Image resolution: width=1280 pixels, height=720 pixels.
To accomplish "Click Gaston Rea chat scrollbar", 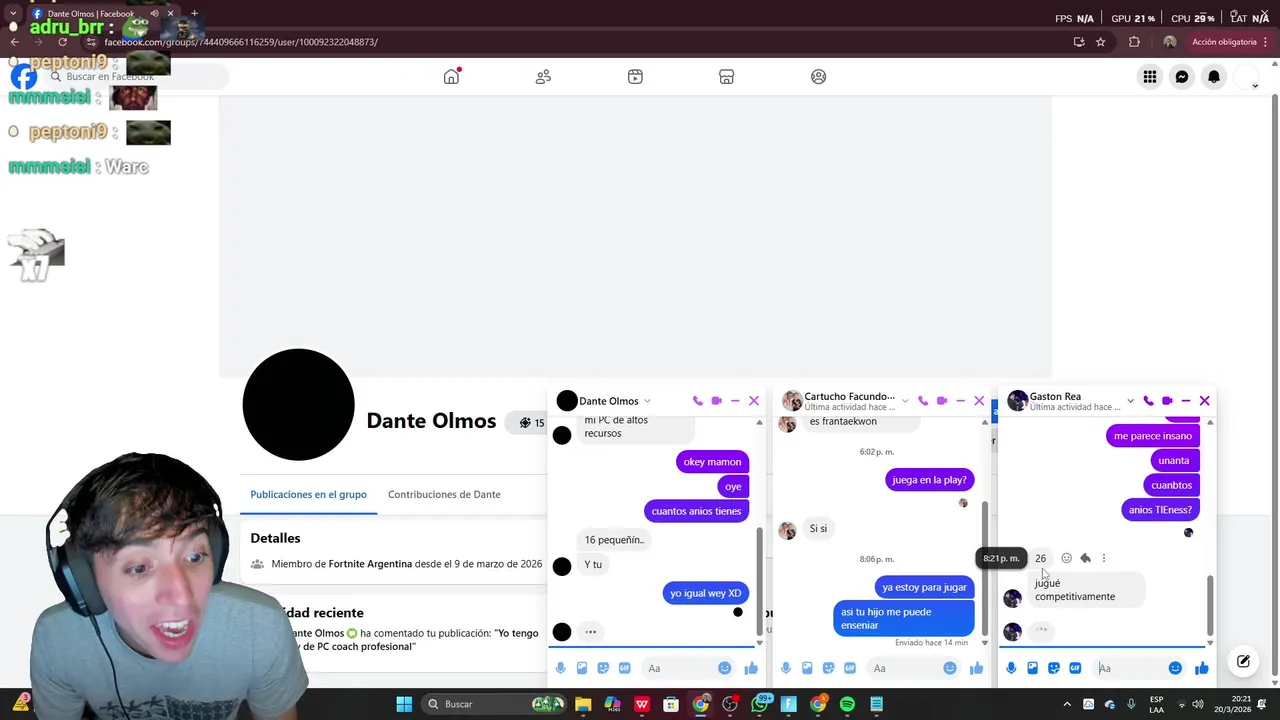I will tap(1210, 605).
